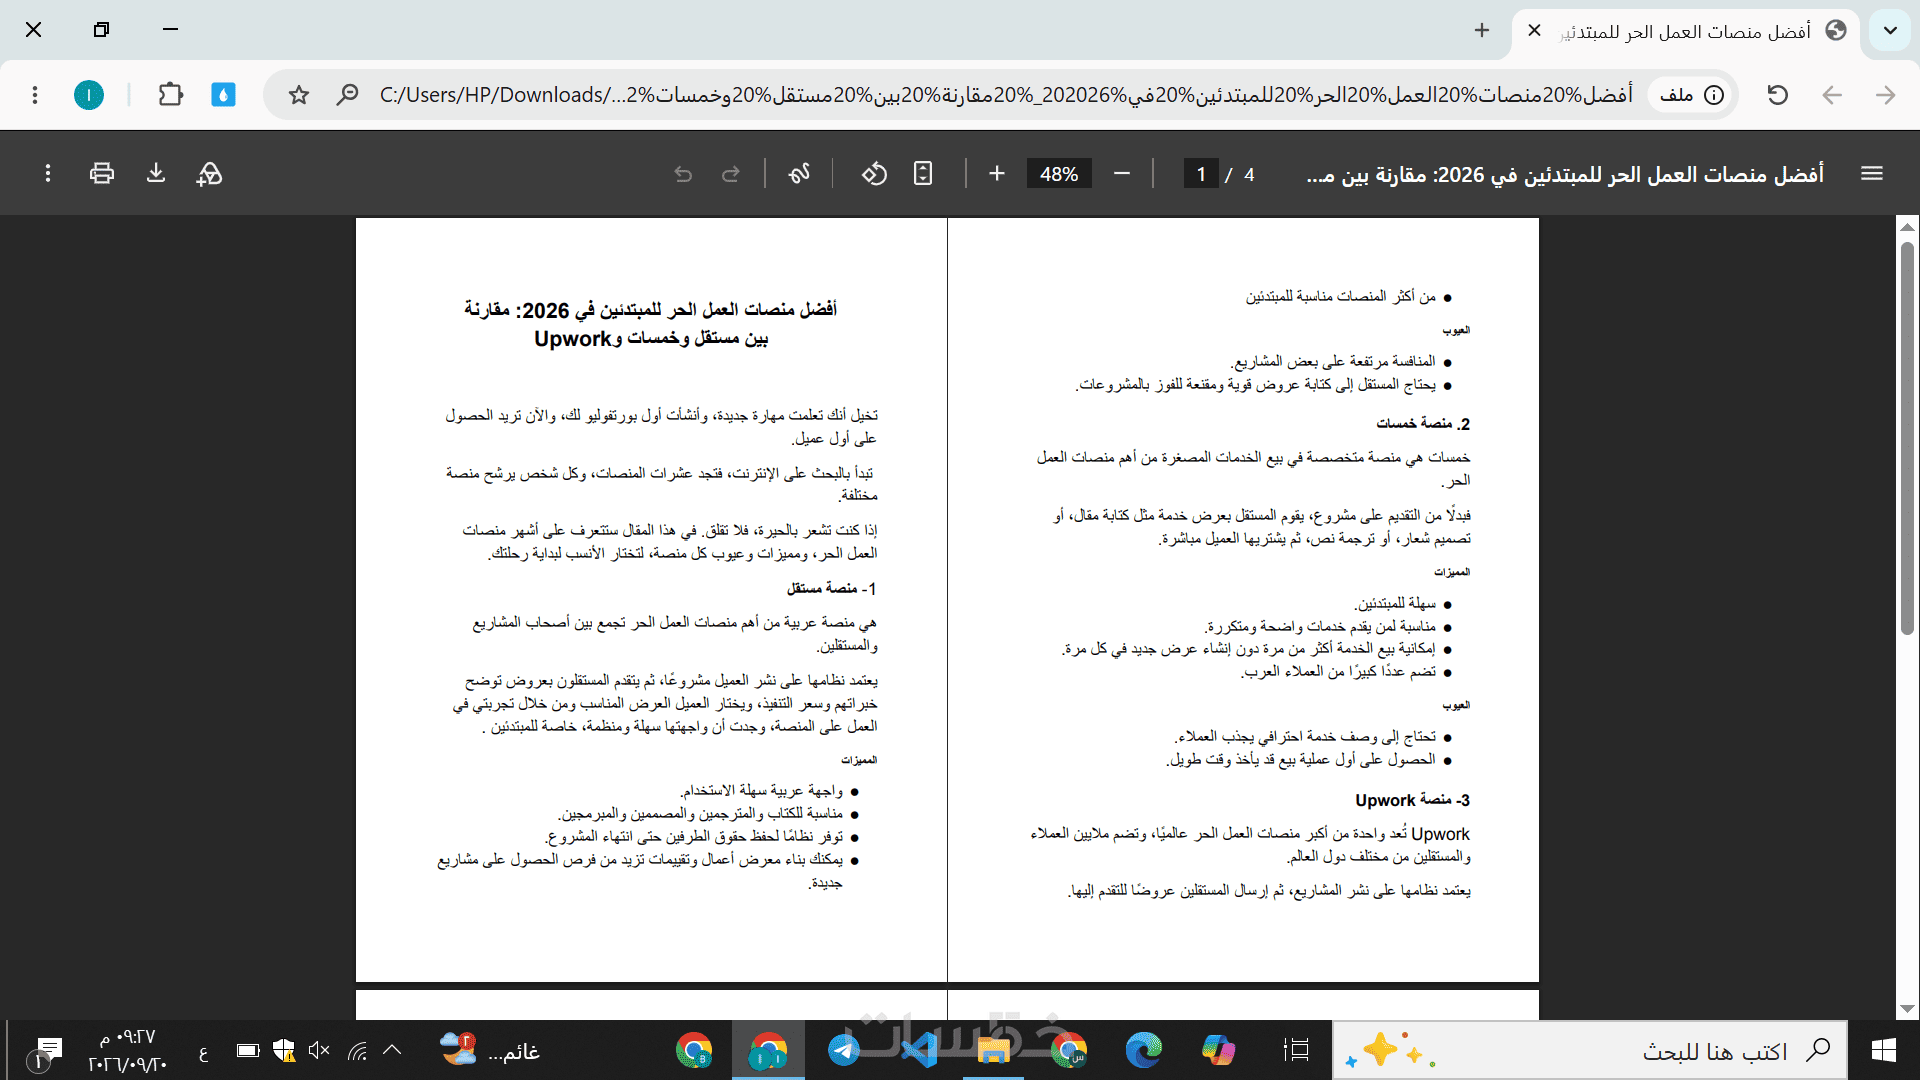
Task: Open the PDF sidebar hamburger menu
Action: click(1872, 174)
